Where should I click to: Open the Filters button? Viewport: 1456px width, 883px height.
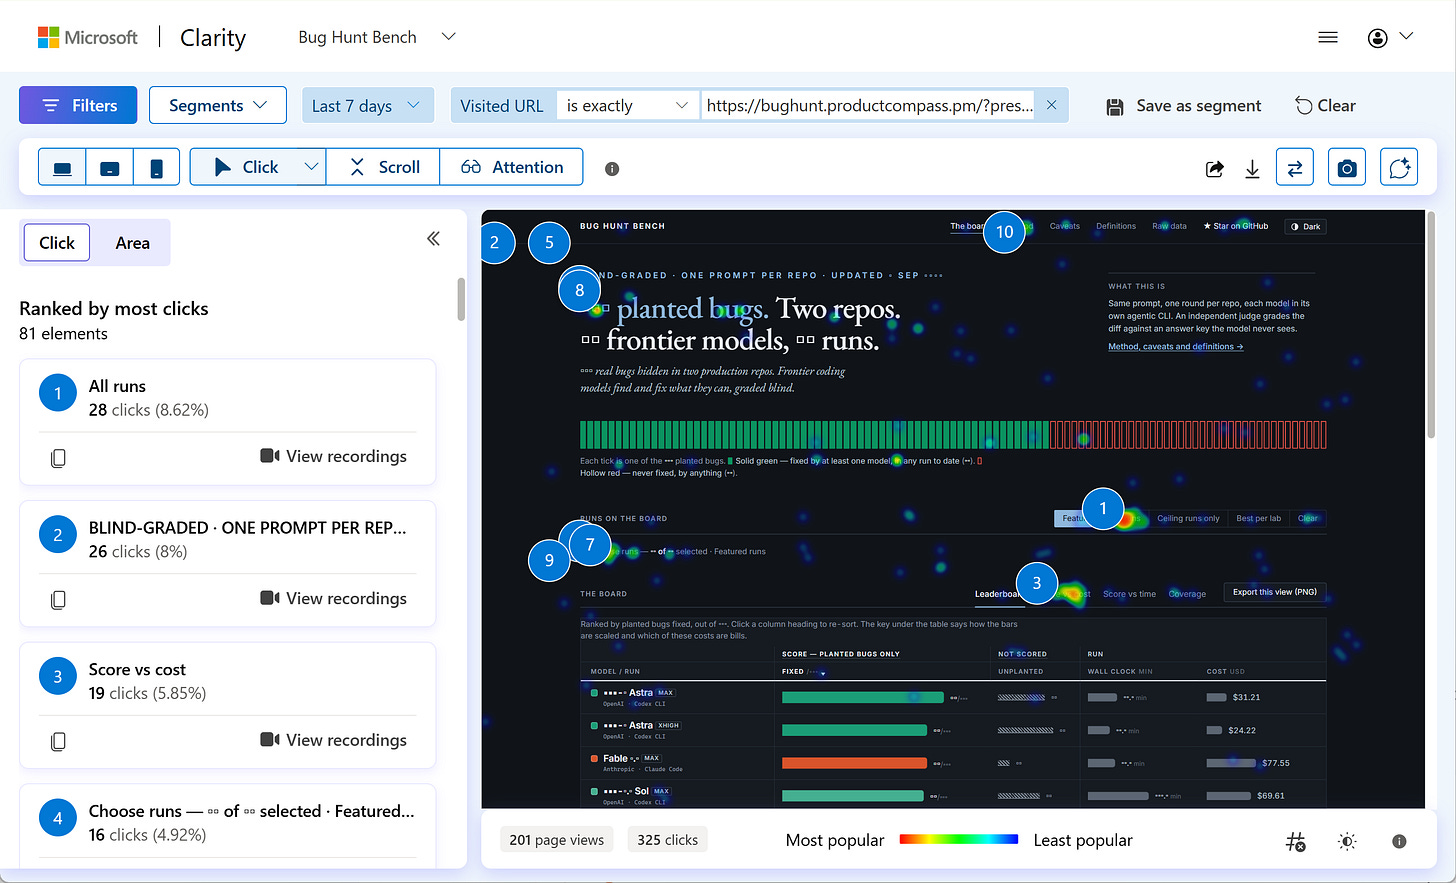[78, 105]
